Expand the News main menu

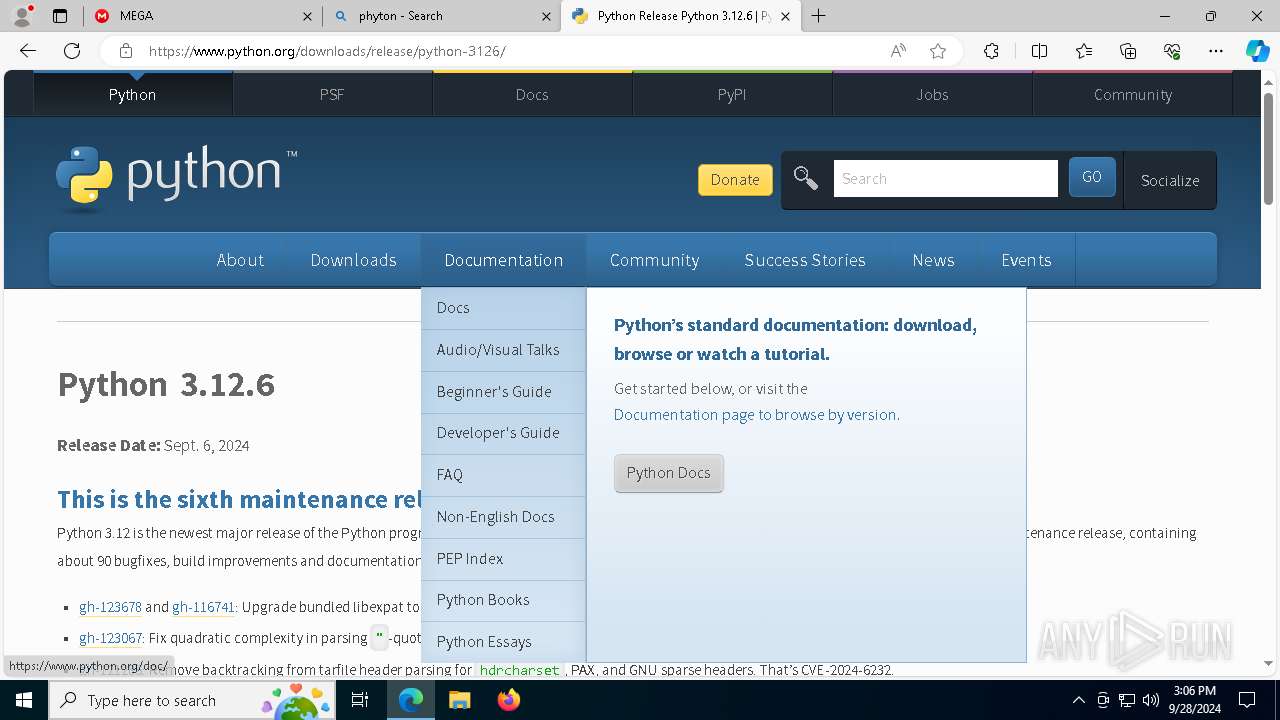tap(933, 260)
